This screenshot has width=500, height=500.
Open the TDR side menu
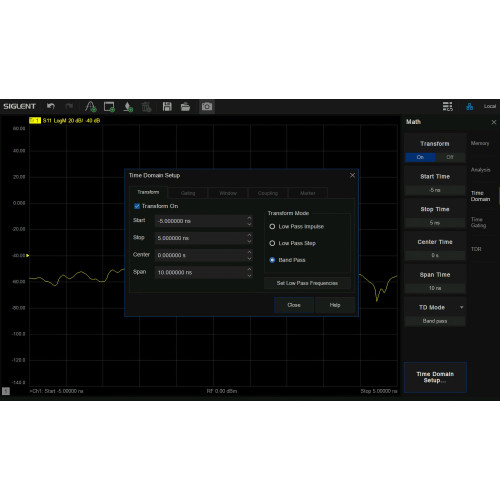[476, 249]
